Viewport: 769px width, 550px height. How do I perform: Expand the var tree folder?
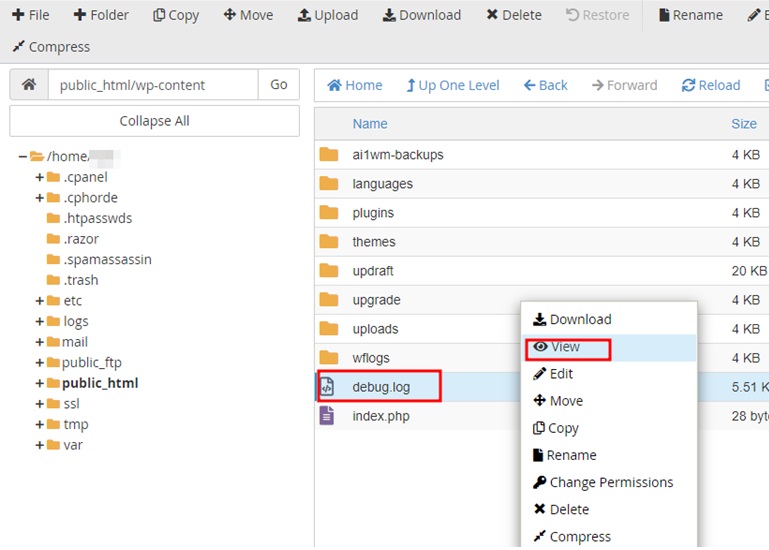tap(40, 445)
